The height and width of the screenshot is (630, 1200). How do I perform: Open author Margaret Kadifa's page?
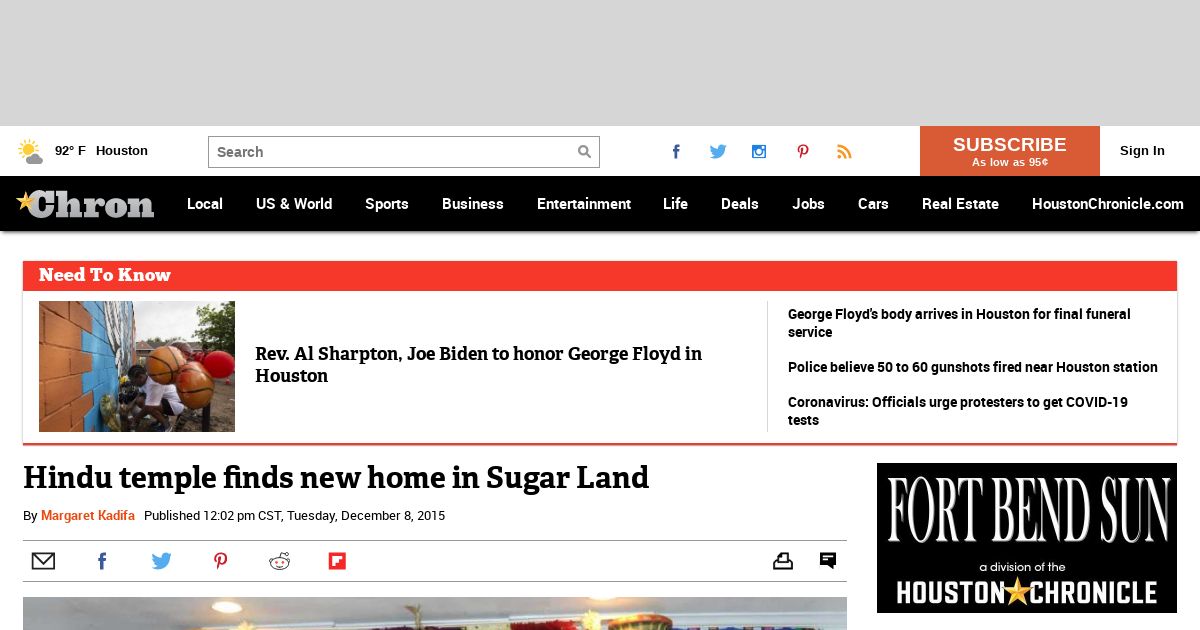(88, 516)
